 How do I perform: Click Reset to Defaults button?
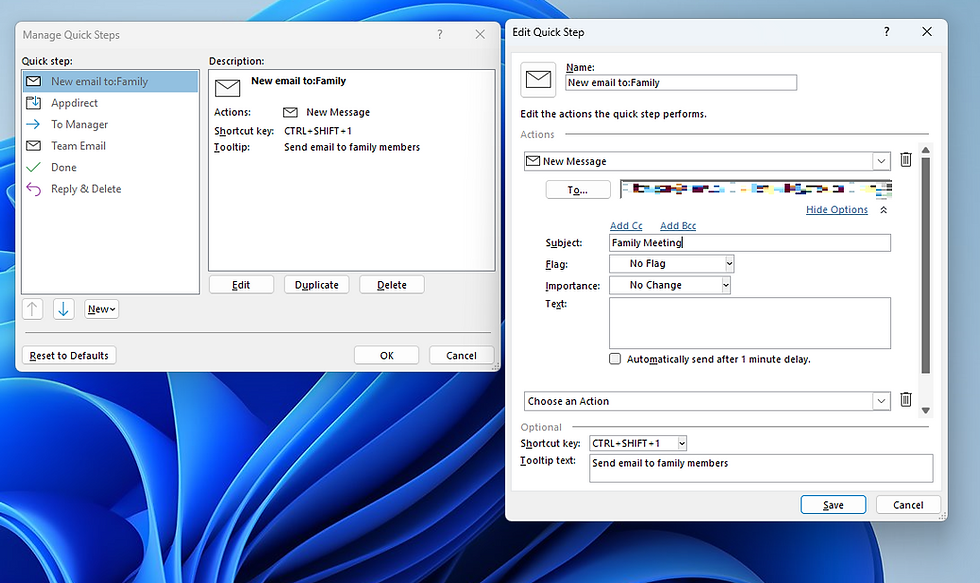(x=69, y=356)
